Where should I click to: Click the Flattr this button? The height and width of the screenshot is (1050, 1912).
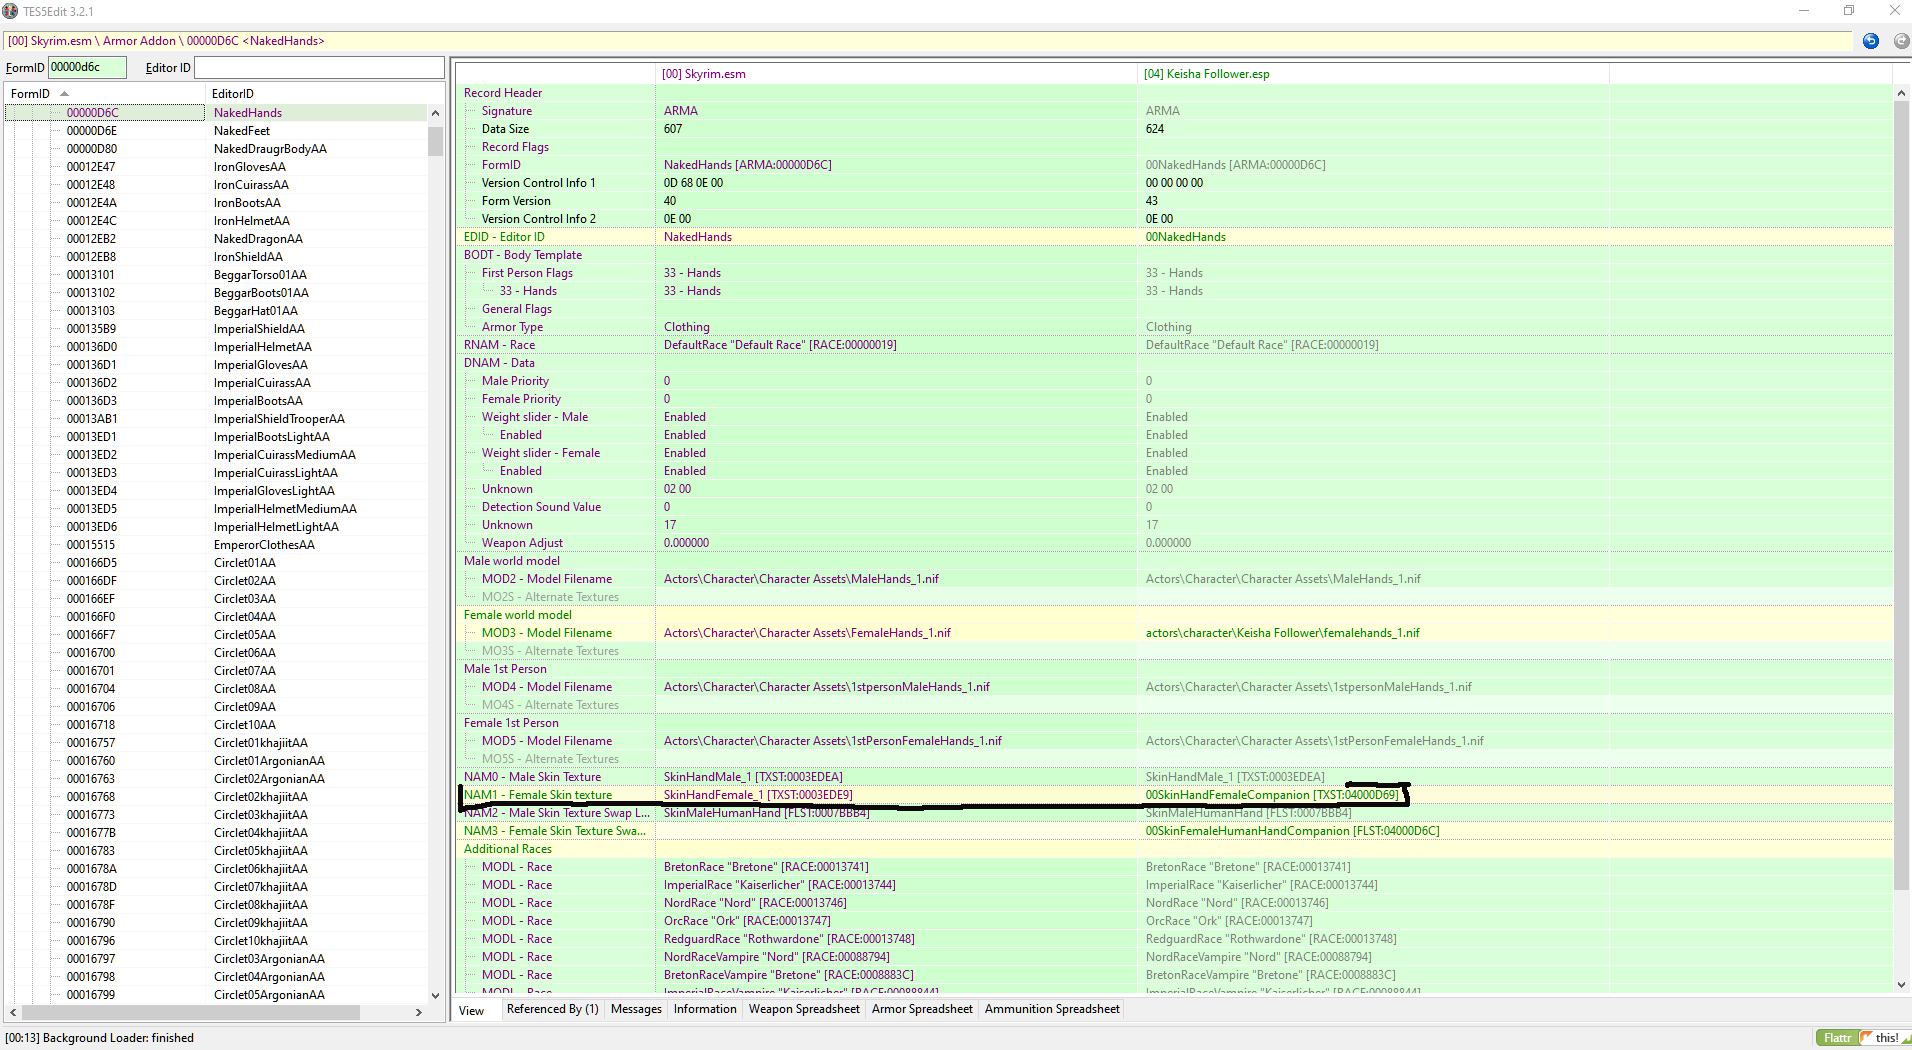(x=1863, y=1038)
